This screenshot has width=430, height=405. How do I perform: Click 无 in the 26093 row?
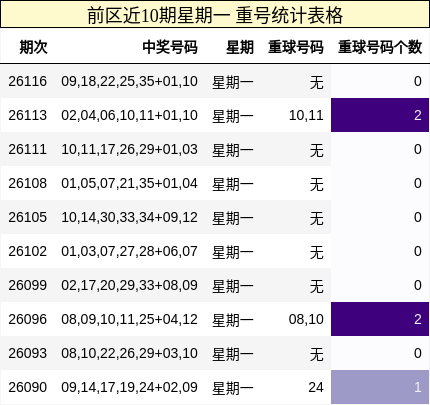click(317, 354)
